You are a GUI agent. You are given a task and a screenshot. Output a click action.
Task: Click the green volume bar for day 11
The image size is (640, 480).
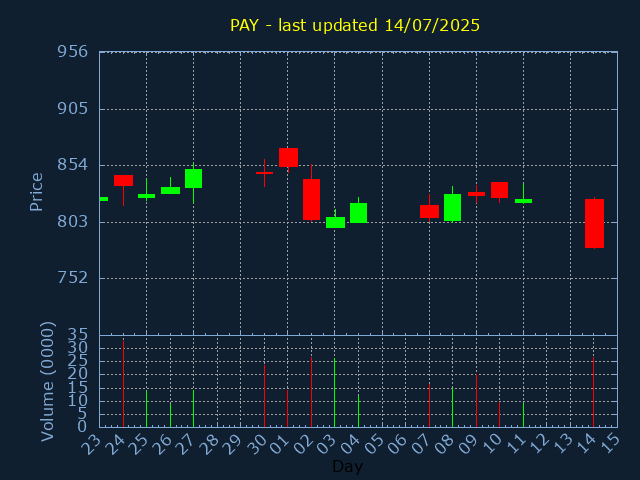(523, 415)
